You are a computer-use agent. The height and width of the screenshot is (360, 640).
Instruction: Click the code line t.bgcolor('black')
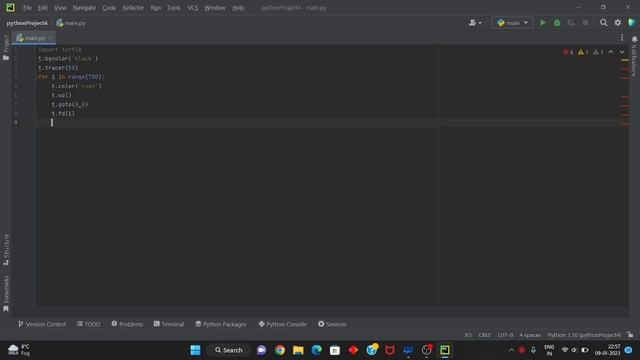click(x=68, y=58)
